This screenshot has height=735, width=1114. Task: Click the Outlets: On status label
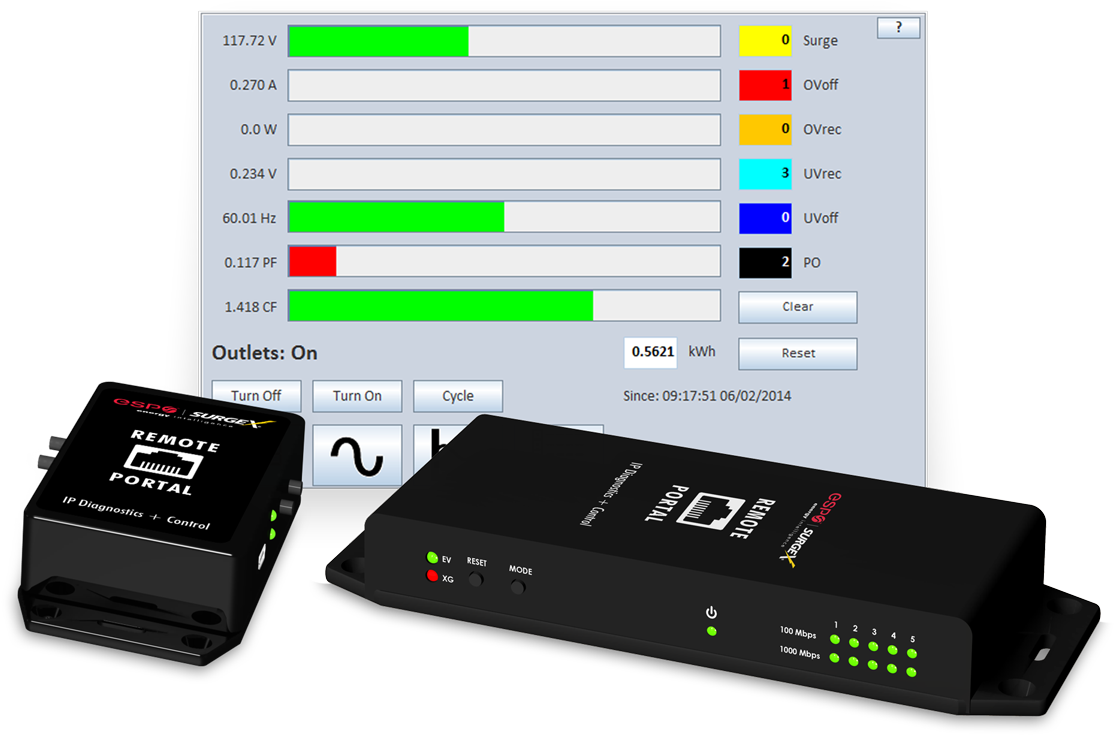(263, 353)
